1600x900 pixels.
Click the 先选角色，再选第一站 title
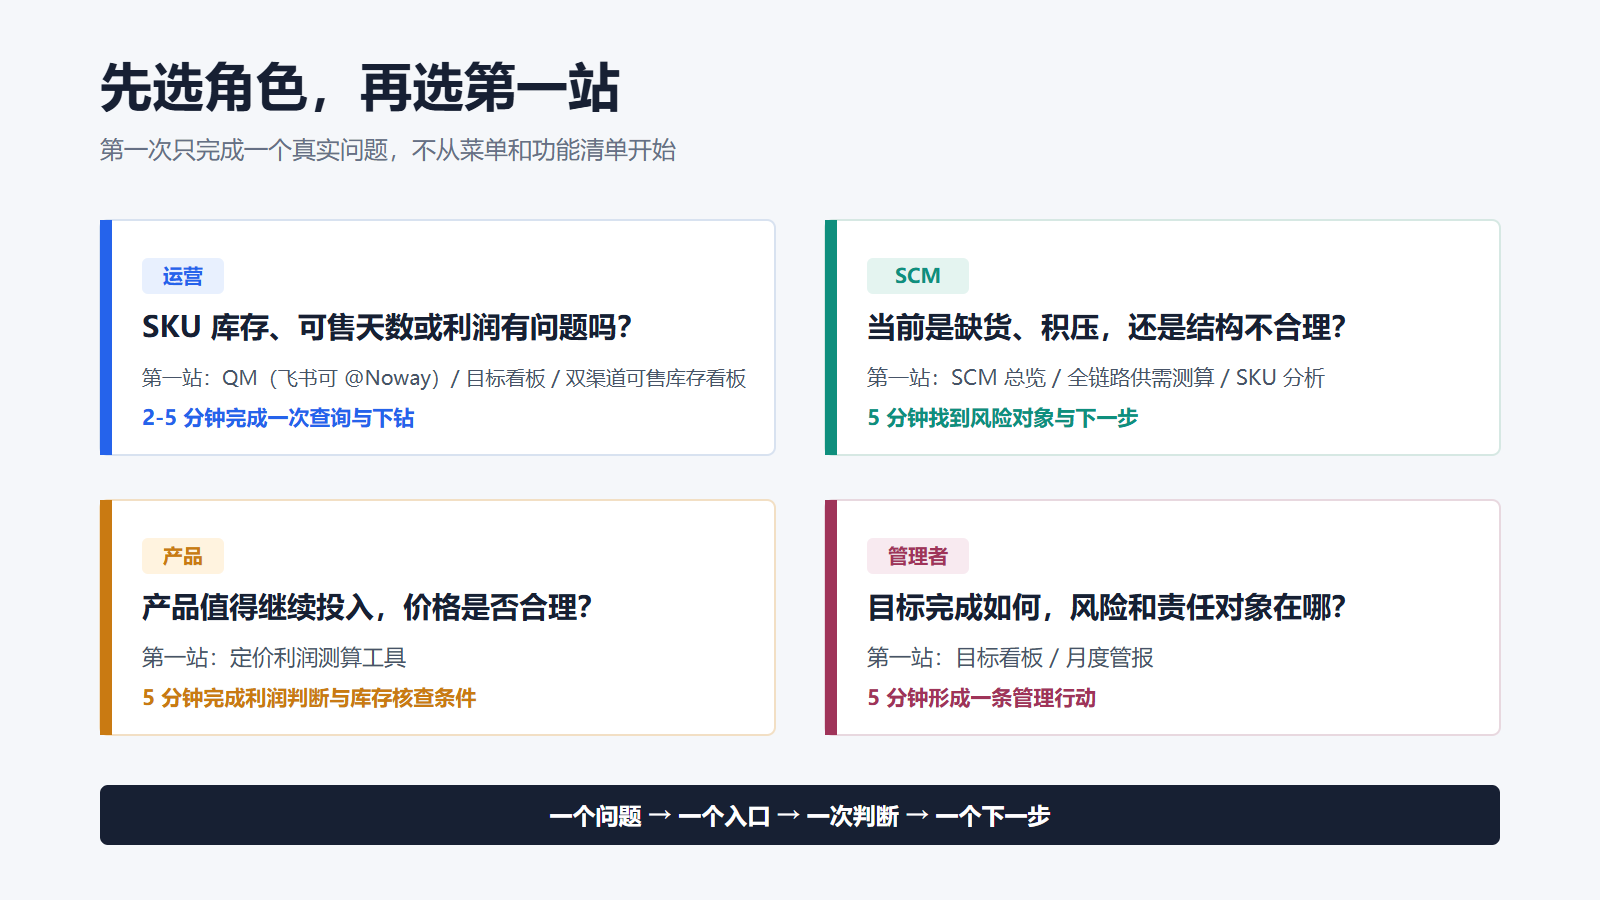(x=360, y=88)
